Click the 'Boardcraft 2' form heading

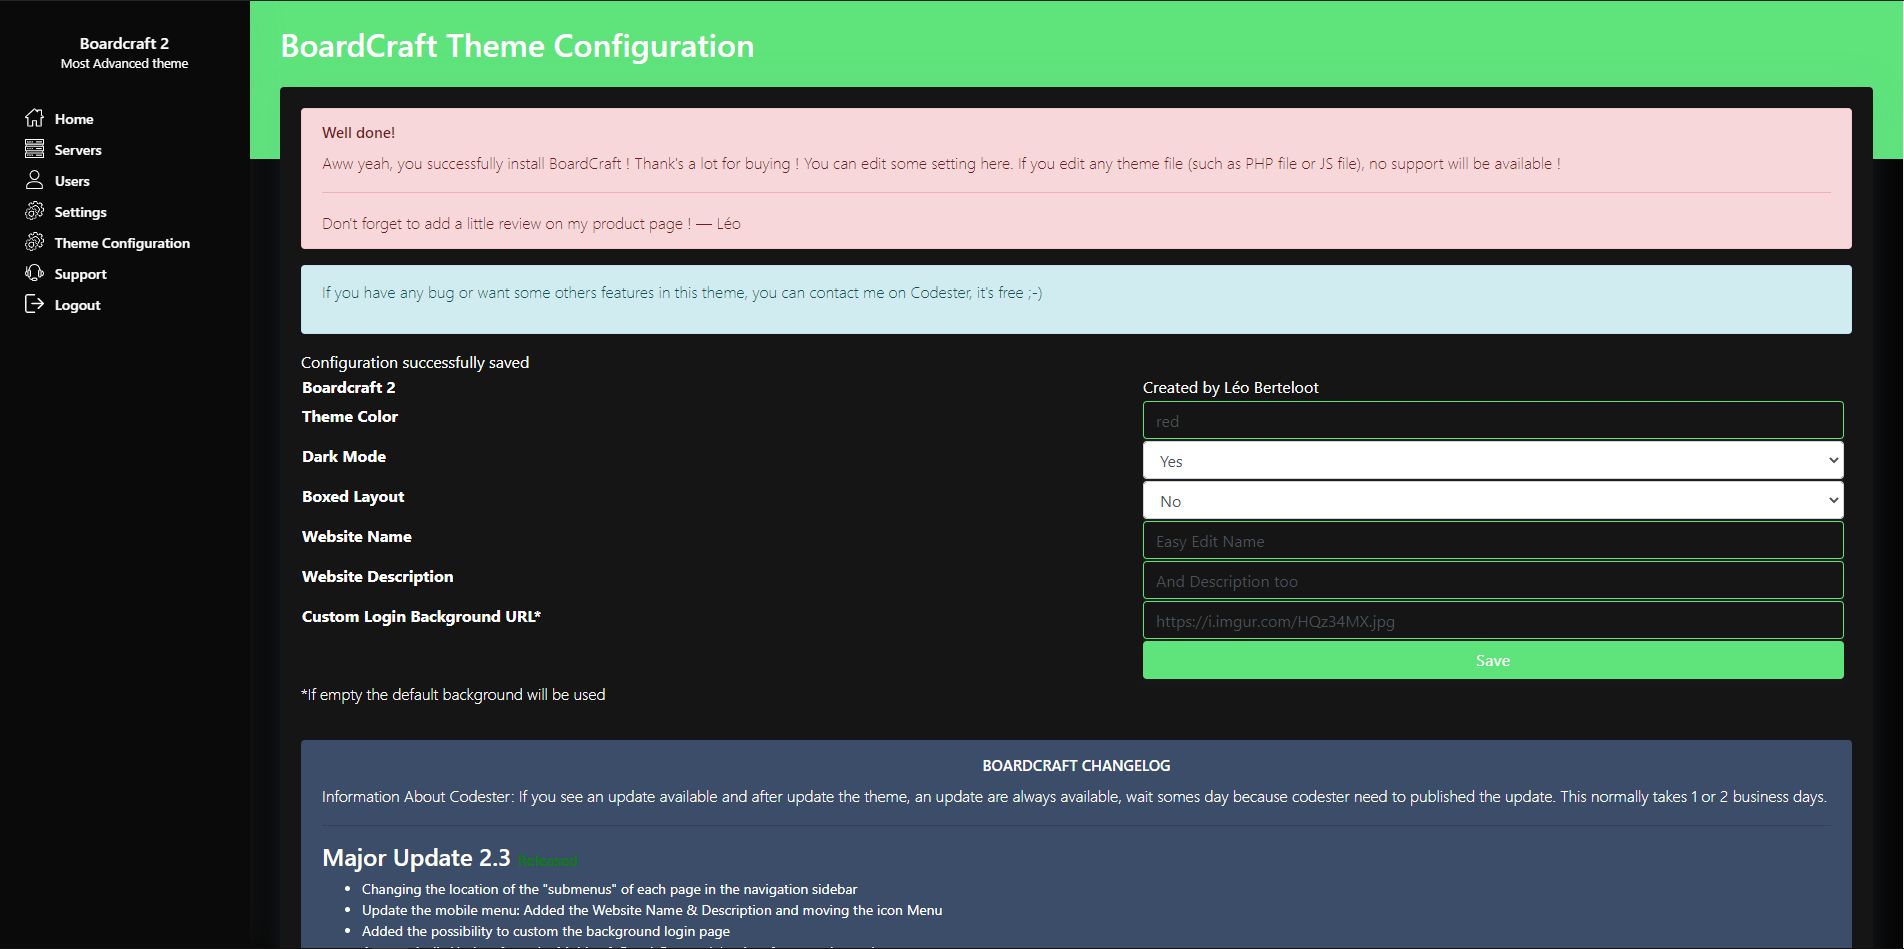click(x=349, y=387)
